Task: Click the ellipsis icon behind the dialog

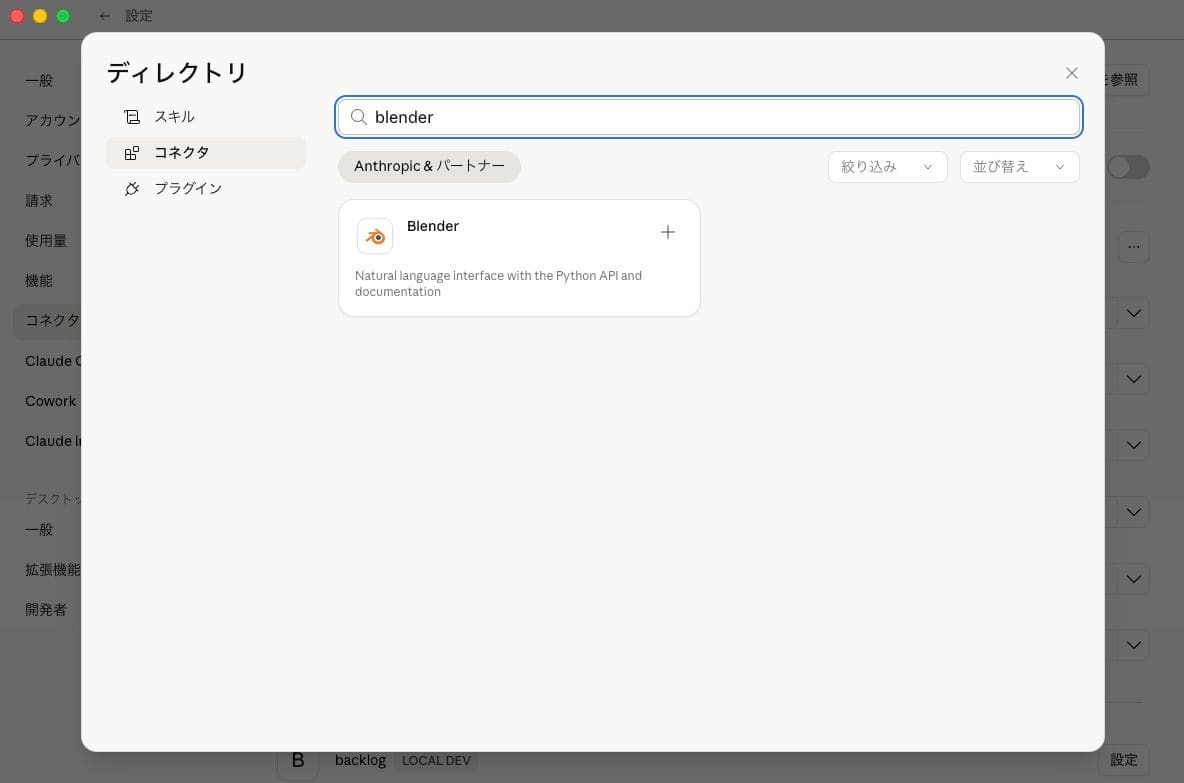Action: [1134, 246]
